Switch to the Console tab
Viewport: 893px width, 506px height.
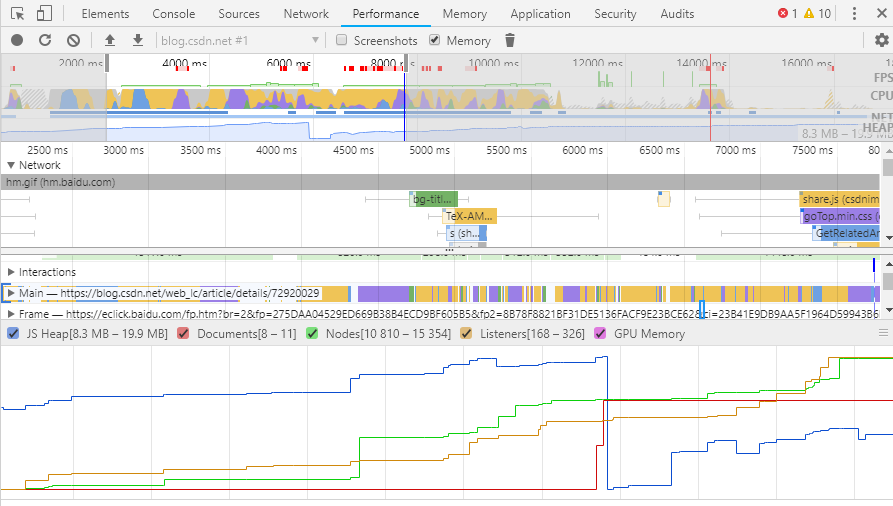pos(174,14)
